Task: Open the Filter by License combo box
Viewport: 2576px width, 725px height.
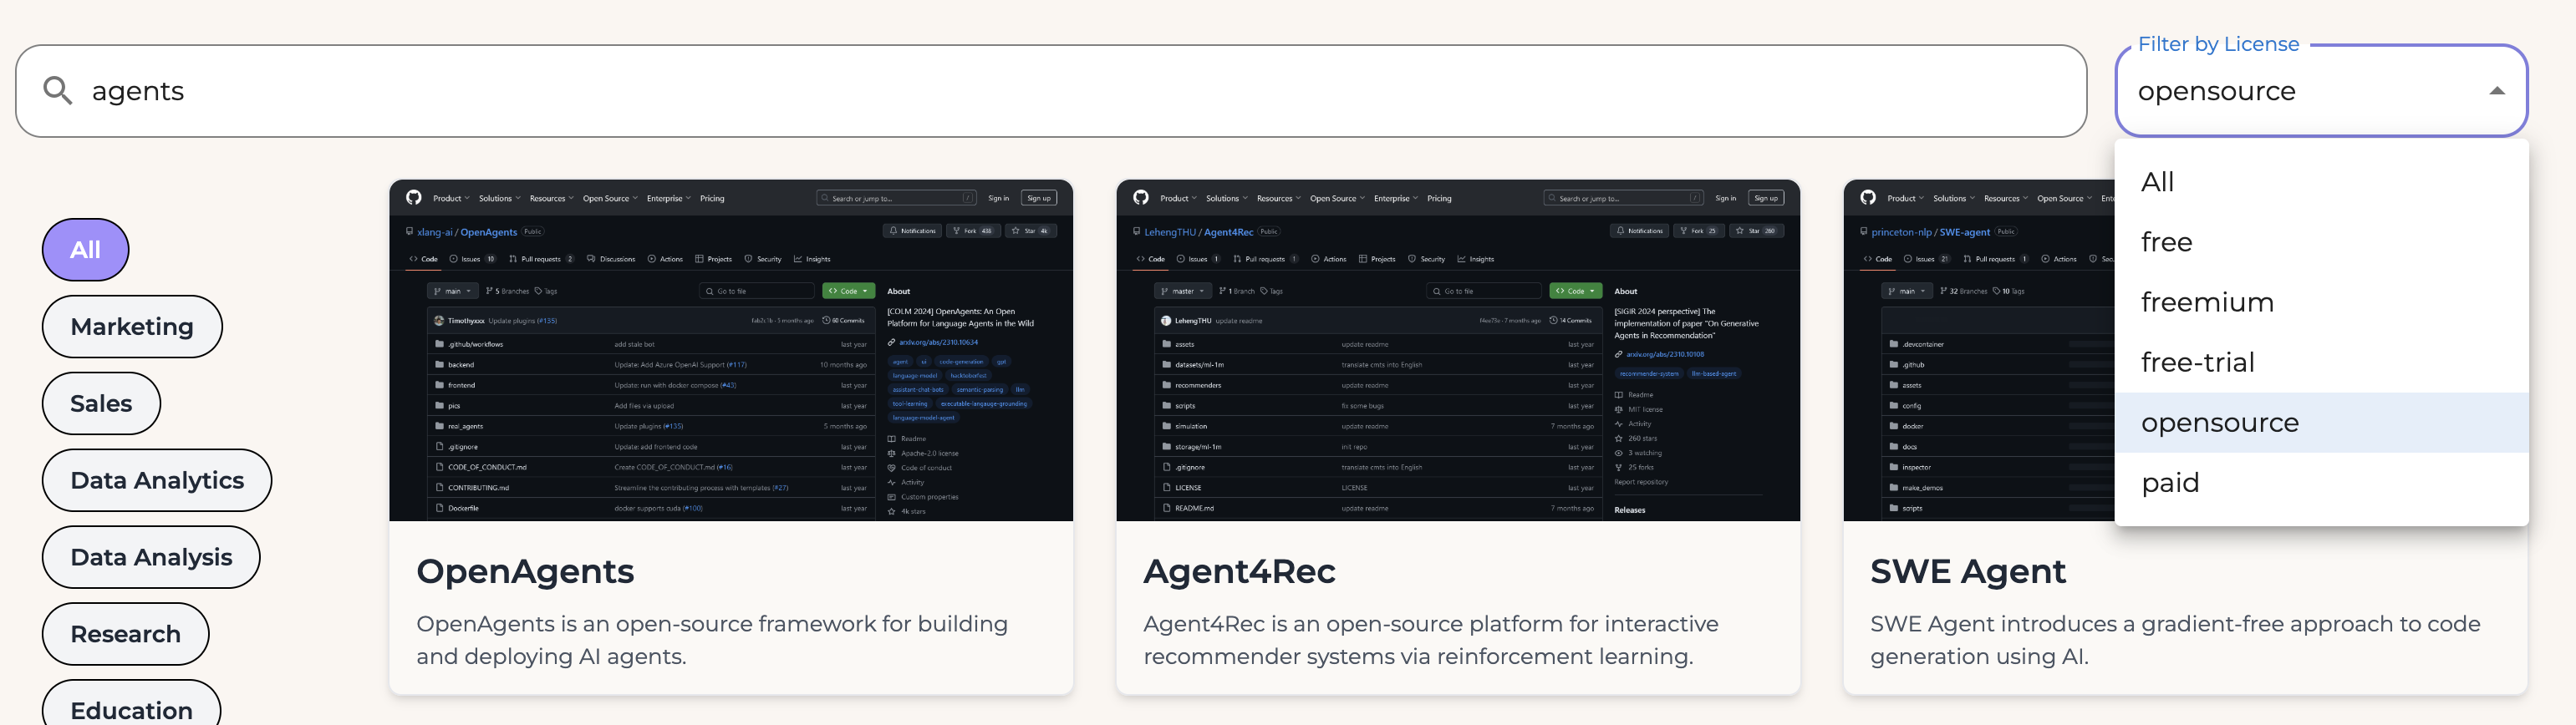Action: coord(2321,91)
